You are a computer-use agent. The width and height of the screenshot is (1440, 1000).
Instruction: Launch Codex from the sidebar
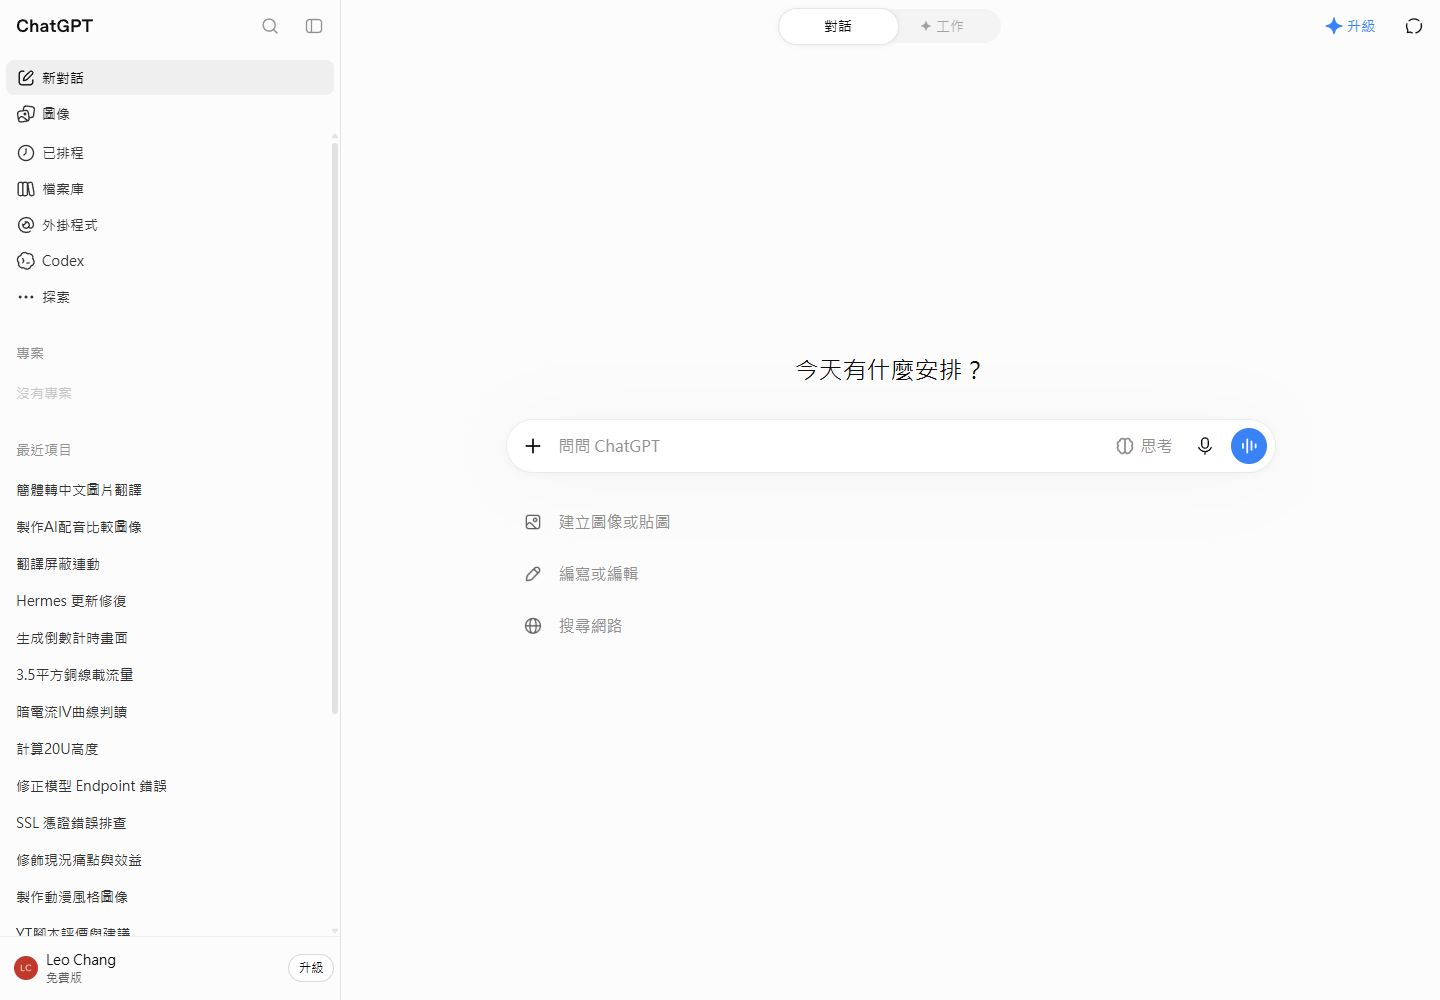170,261
